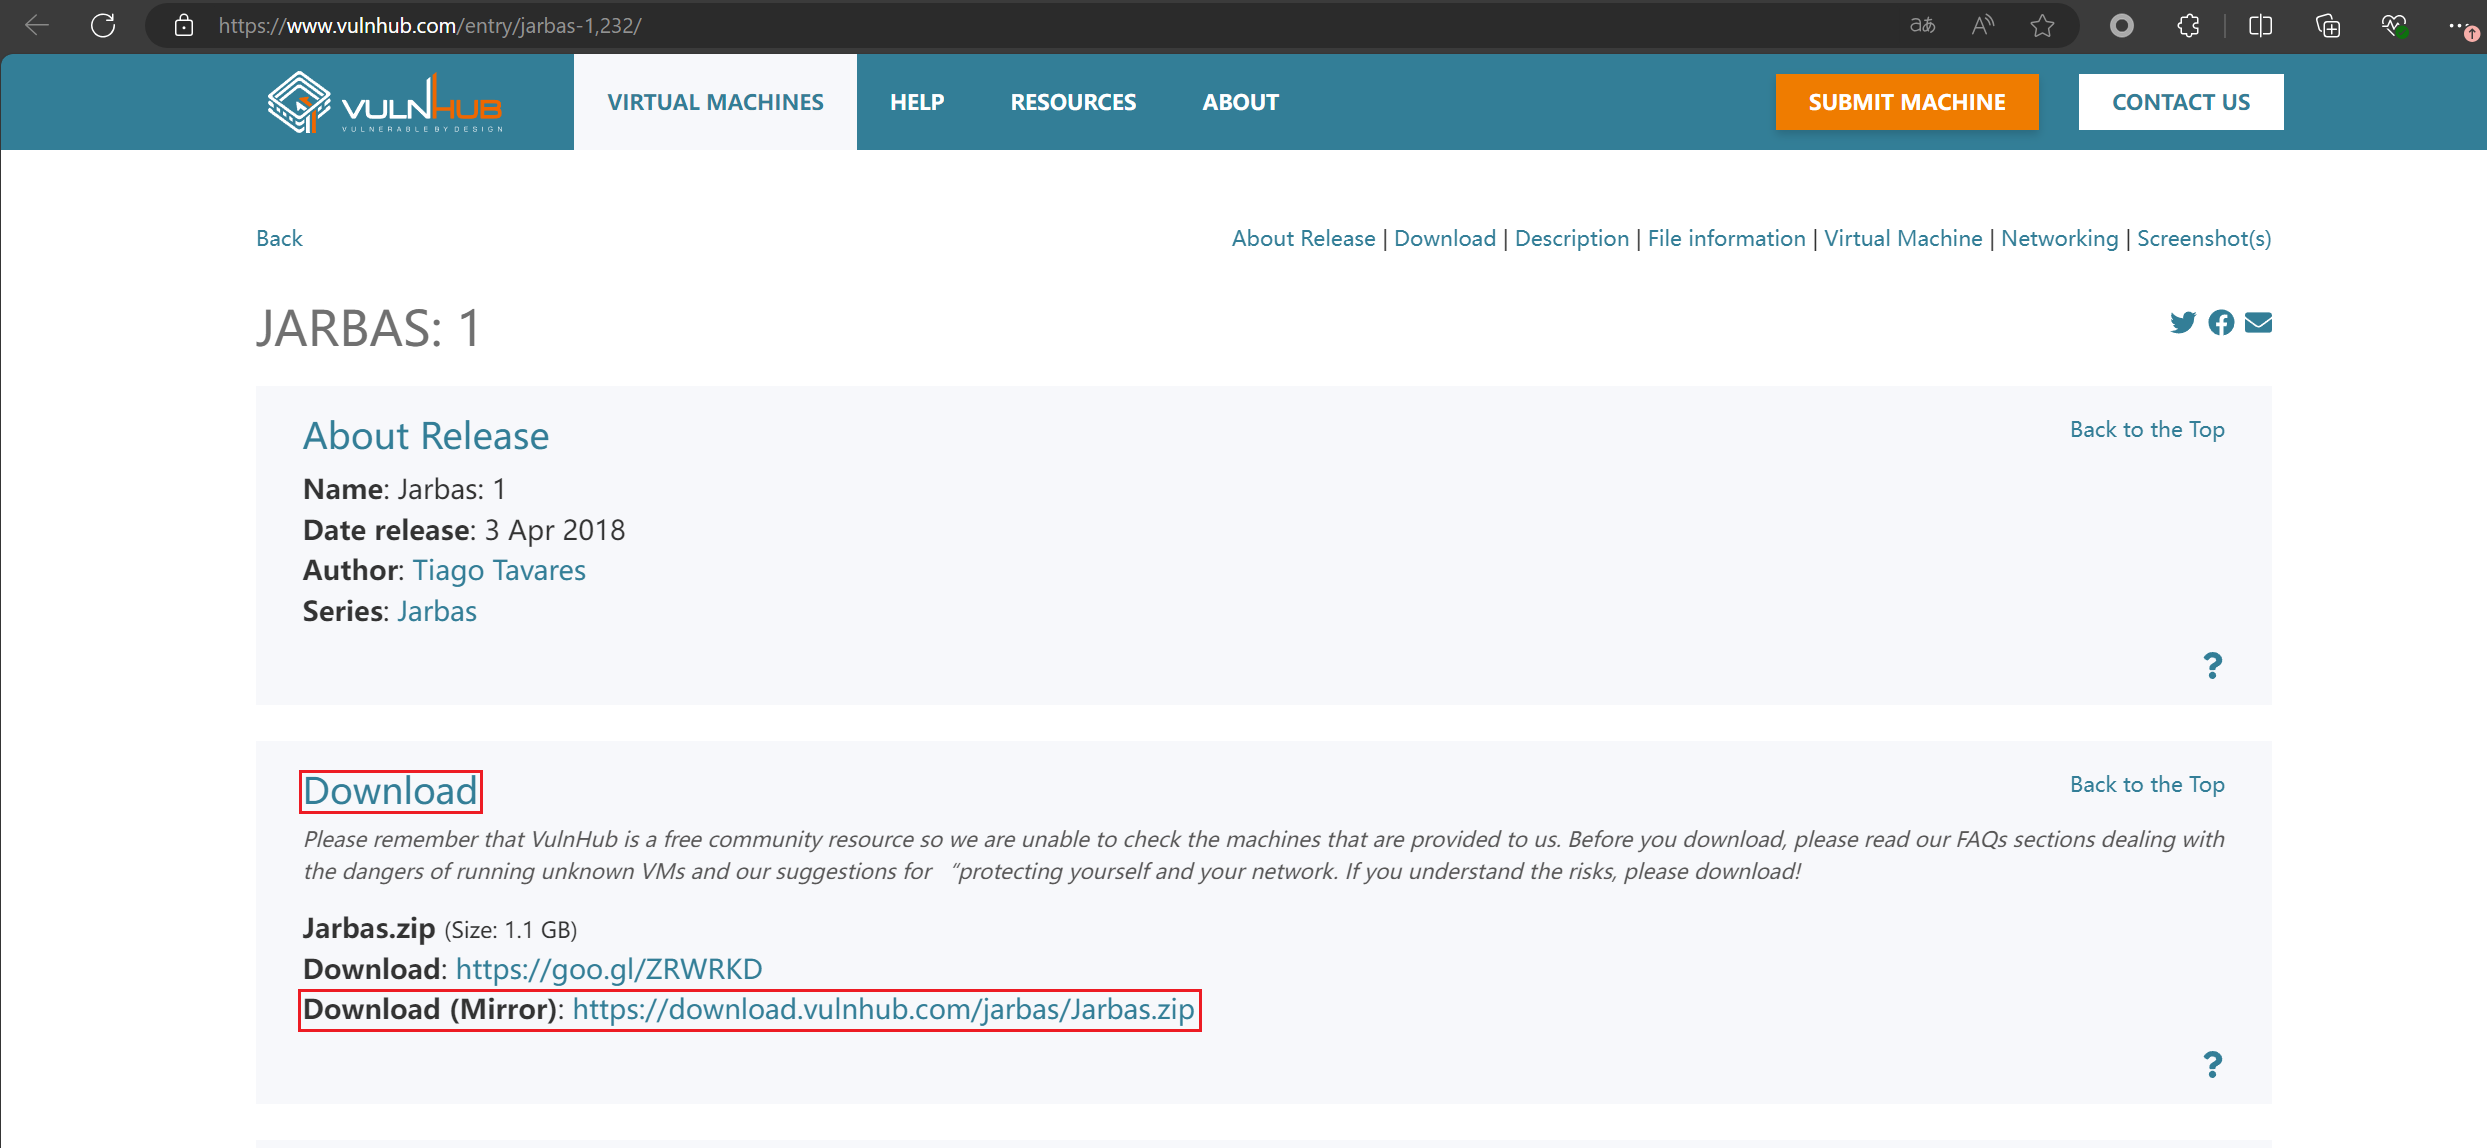The image size is (2487, 1148).
Task: Open the Read Aloud browser icon
Action: [x=1982, y=25]
